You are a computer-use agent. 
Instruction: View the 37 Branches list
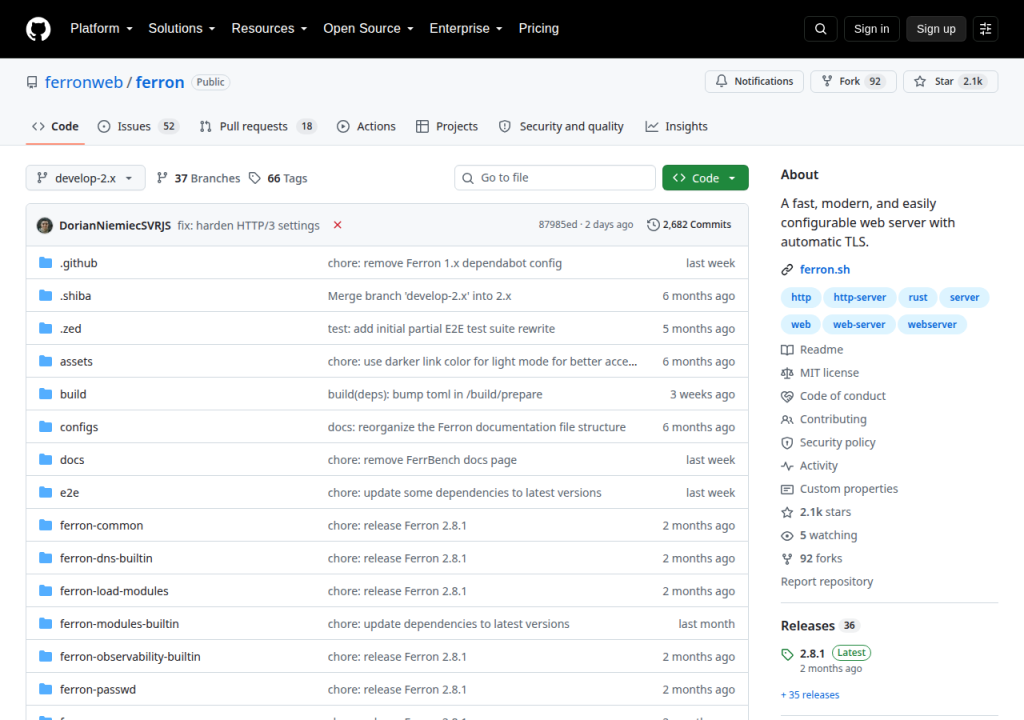pos(199,178)
